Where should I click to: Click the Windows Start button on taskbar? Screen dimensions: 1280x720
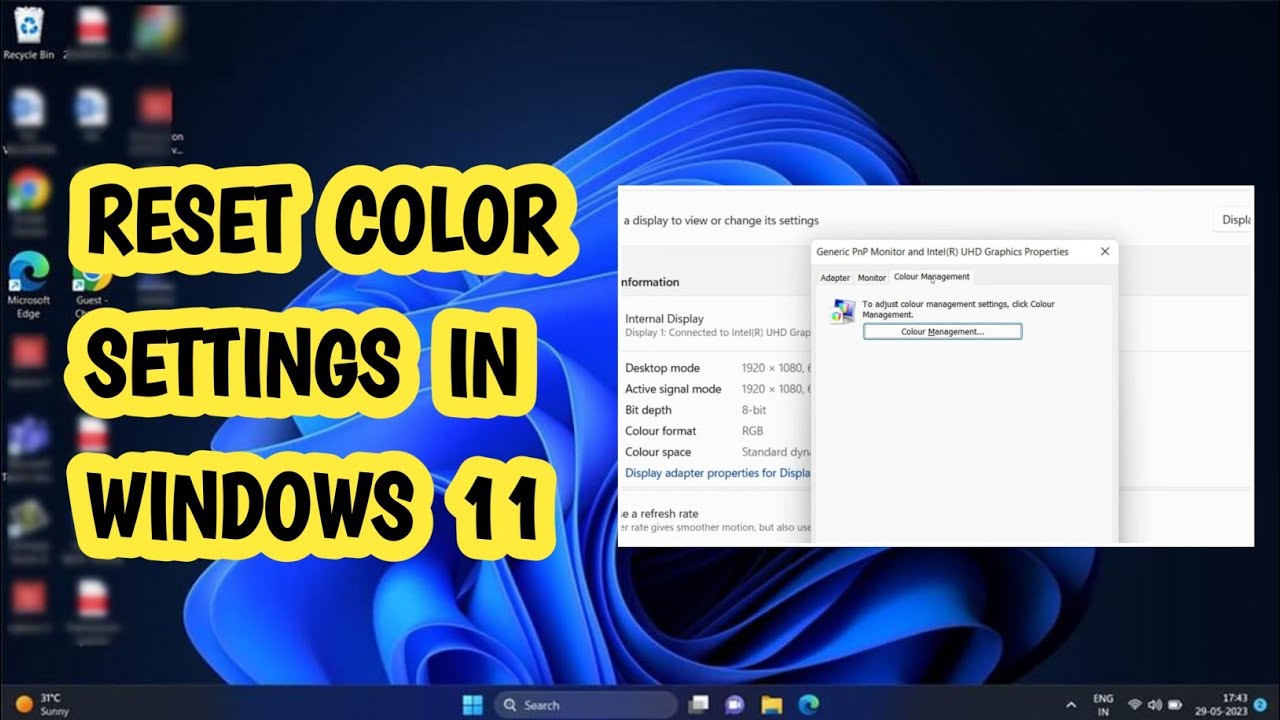point(473,704)
